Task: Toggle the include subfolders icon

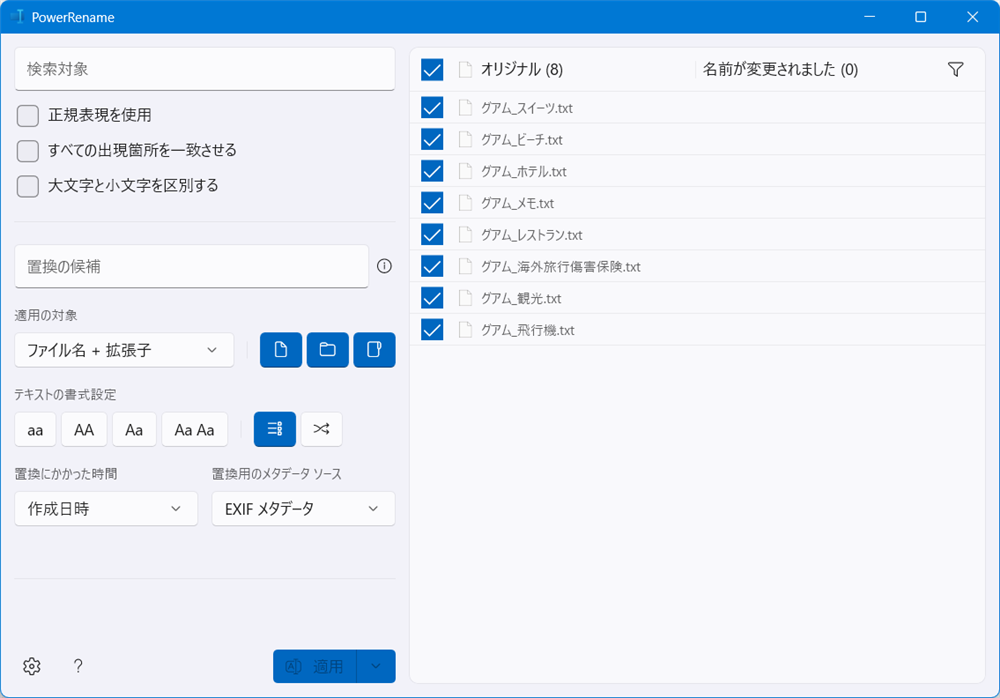Action: 374,350
